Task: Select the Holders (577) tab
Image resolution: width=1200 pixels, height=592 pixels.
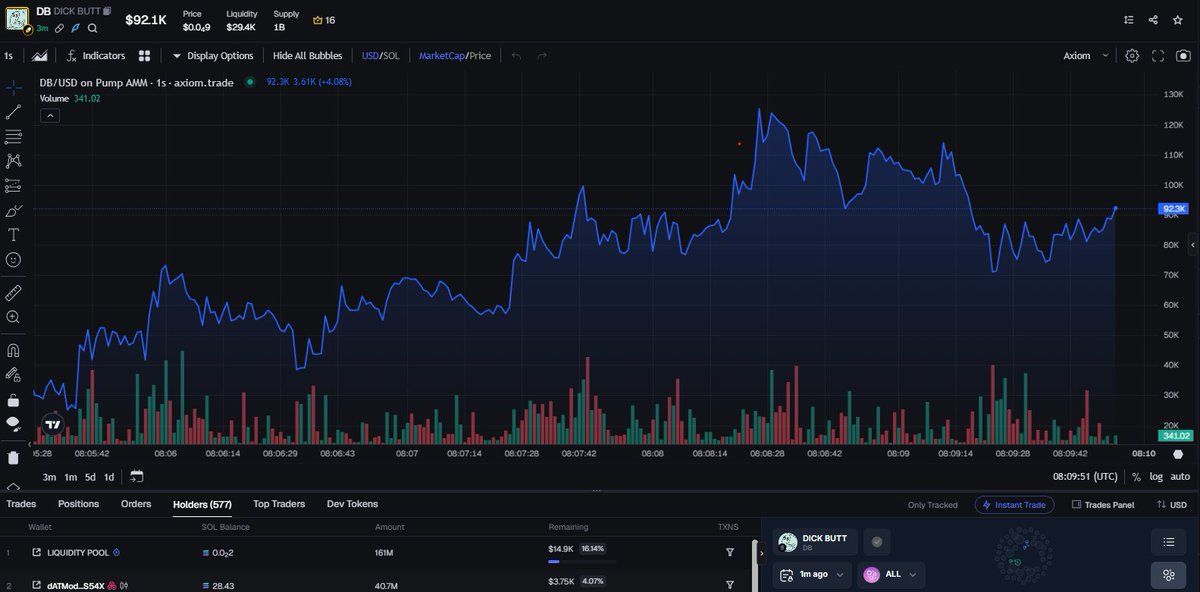Action: [202, 504]
